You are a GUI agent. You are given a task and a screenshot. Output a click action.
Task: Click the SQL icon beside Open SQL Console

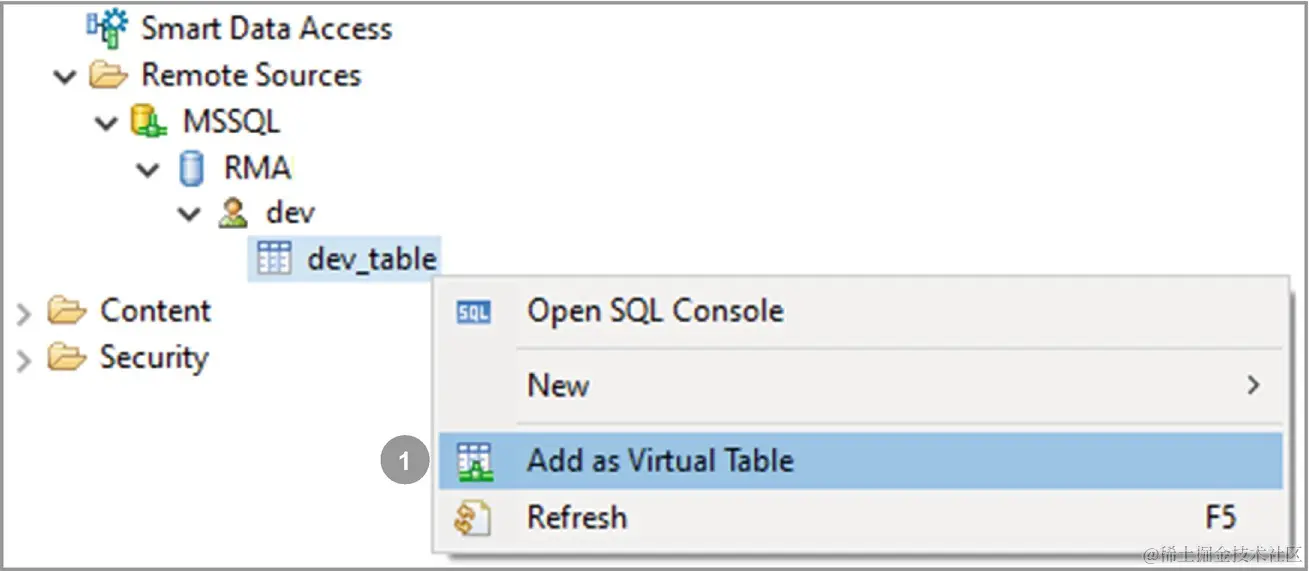coord(473,313)
